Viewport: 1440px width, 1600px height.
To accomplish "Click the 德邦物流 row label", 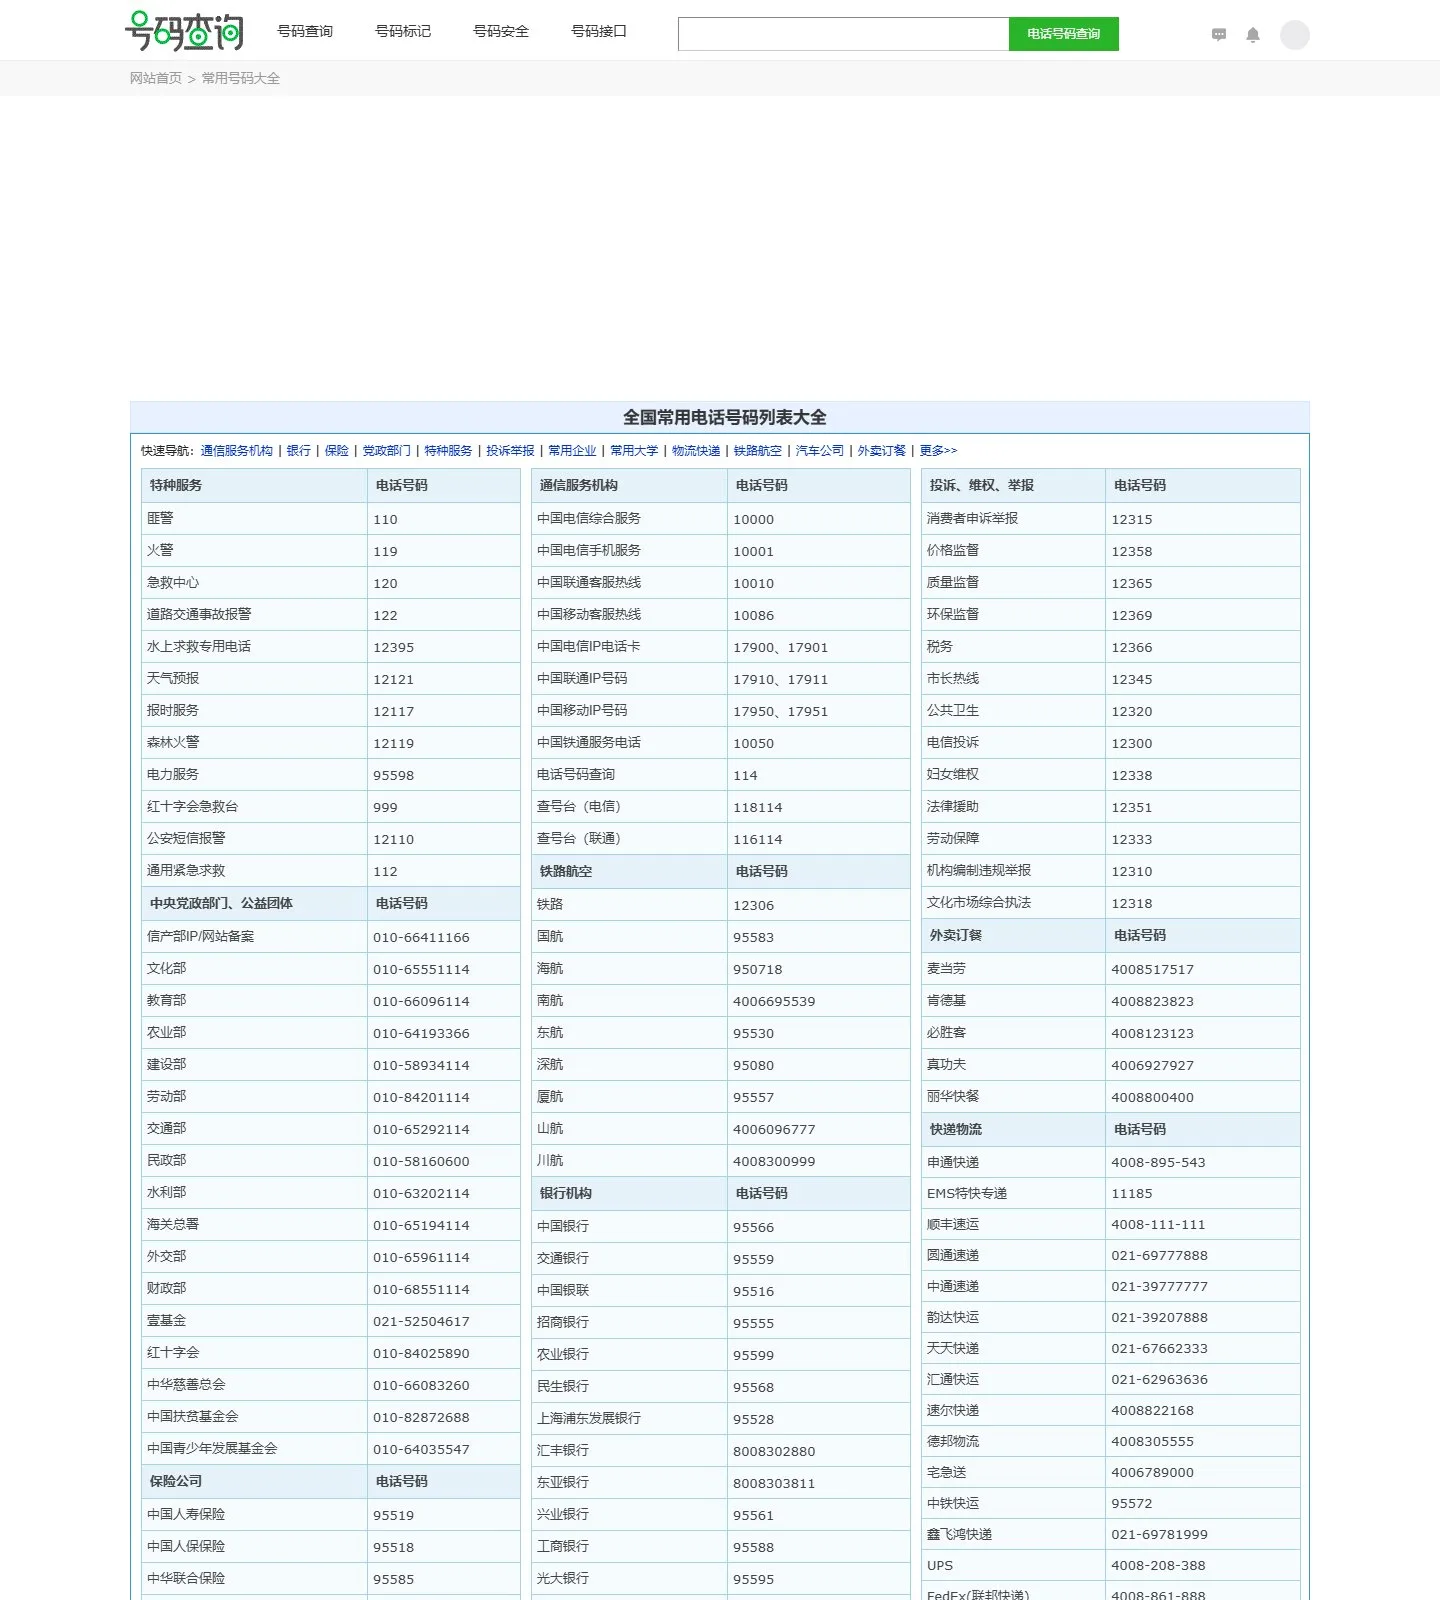I will click(953, 1441).
